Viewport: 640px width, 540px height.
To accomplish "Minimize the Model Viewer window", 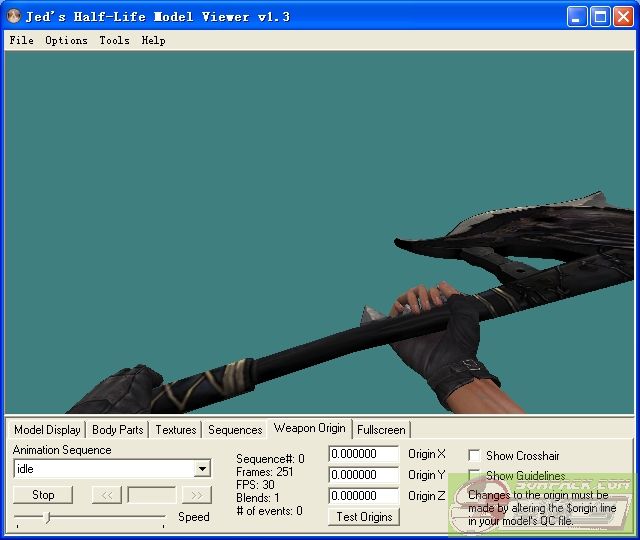I will coord(578,16).
